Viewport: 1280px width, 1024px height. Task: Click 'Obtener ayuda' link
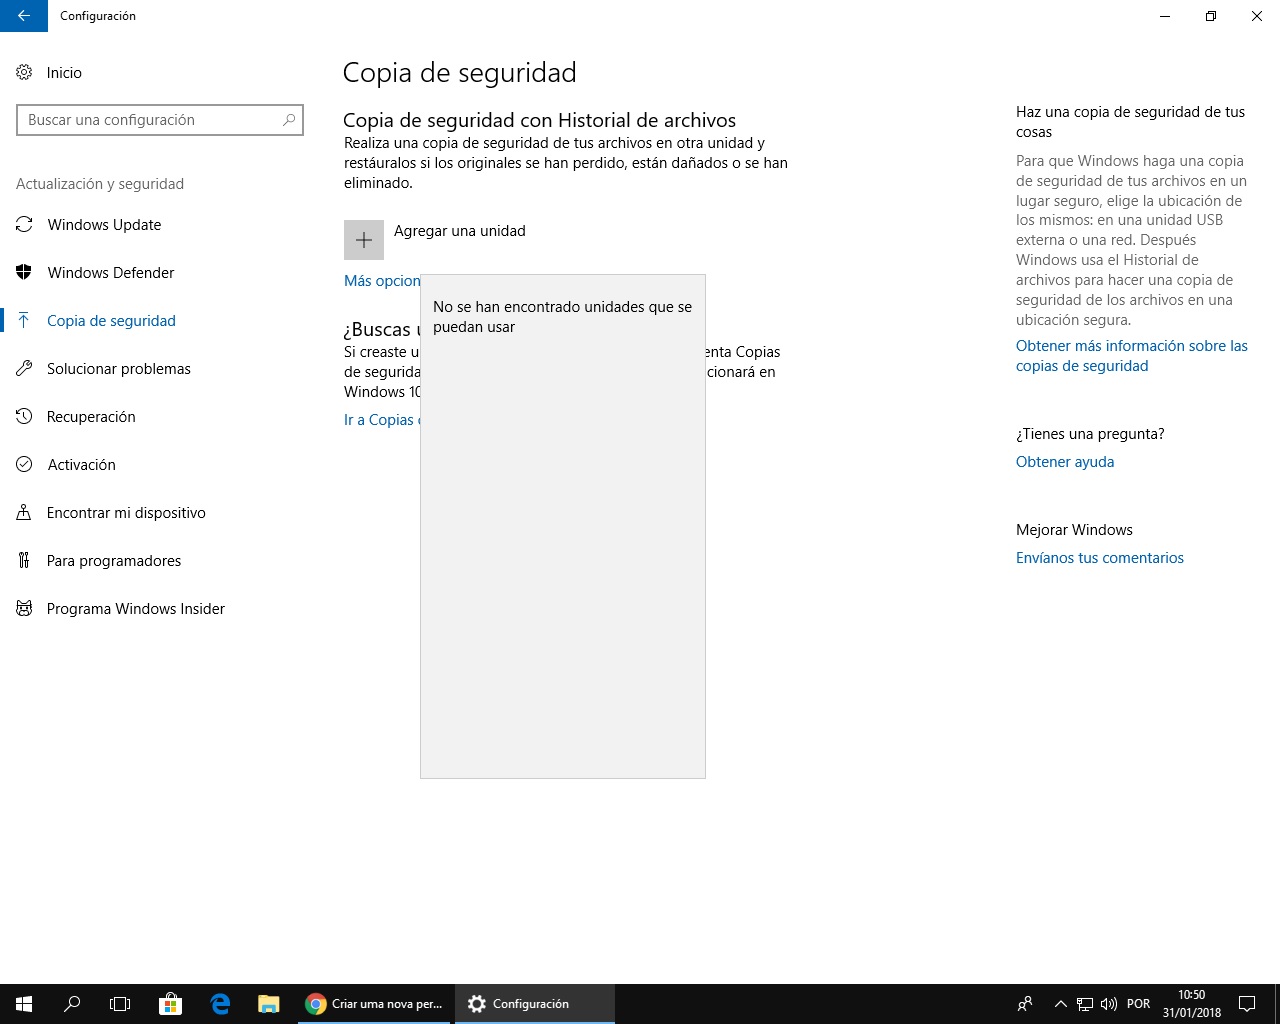click(x=1065, y=462)
